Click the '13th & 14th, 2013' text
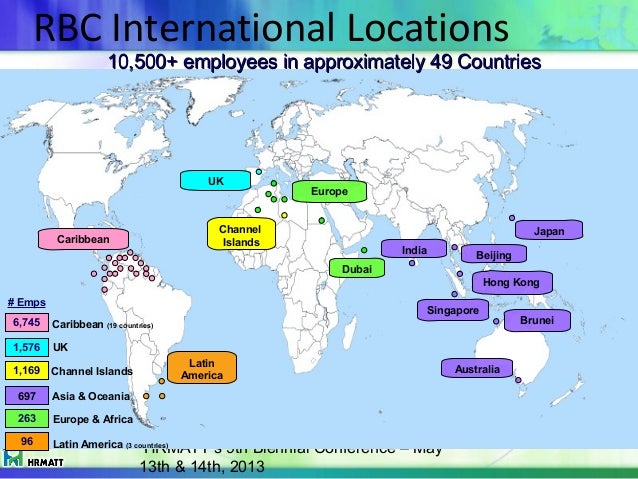The width and height of the screenshot is (638, 479). (202, 466)
